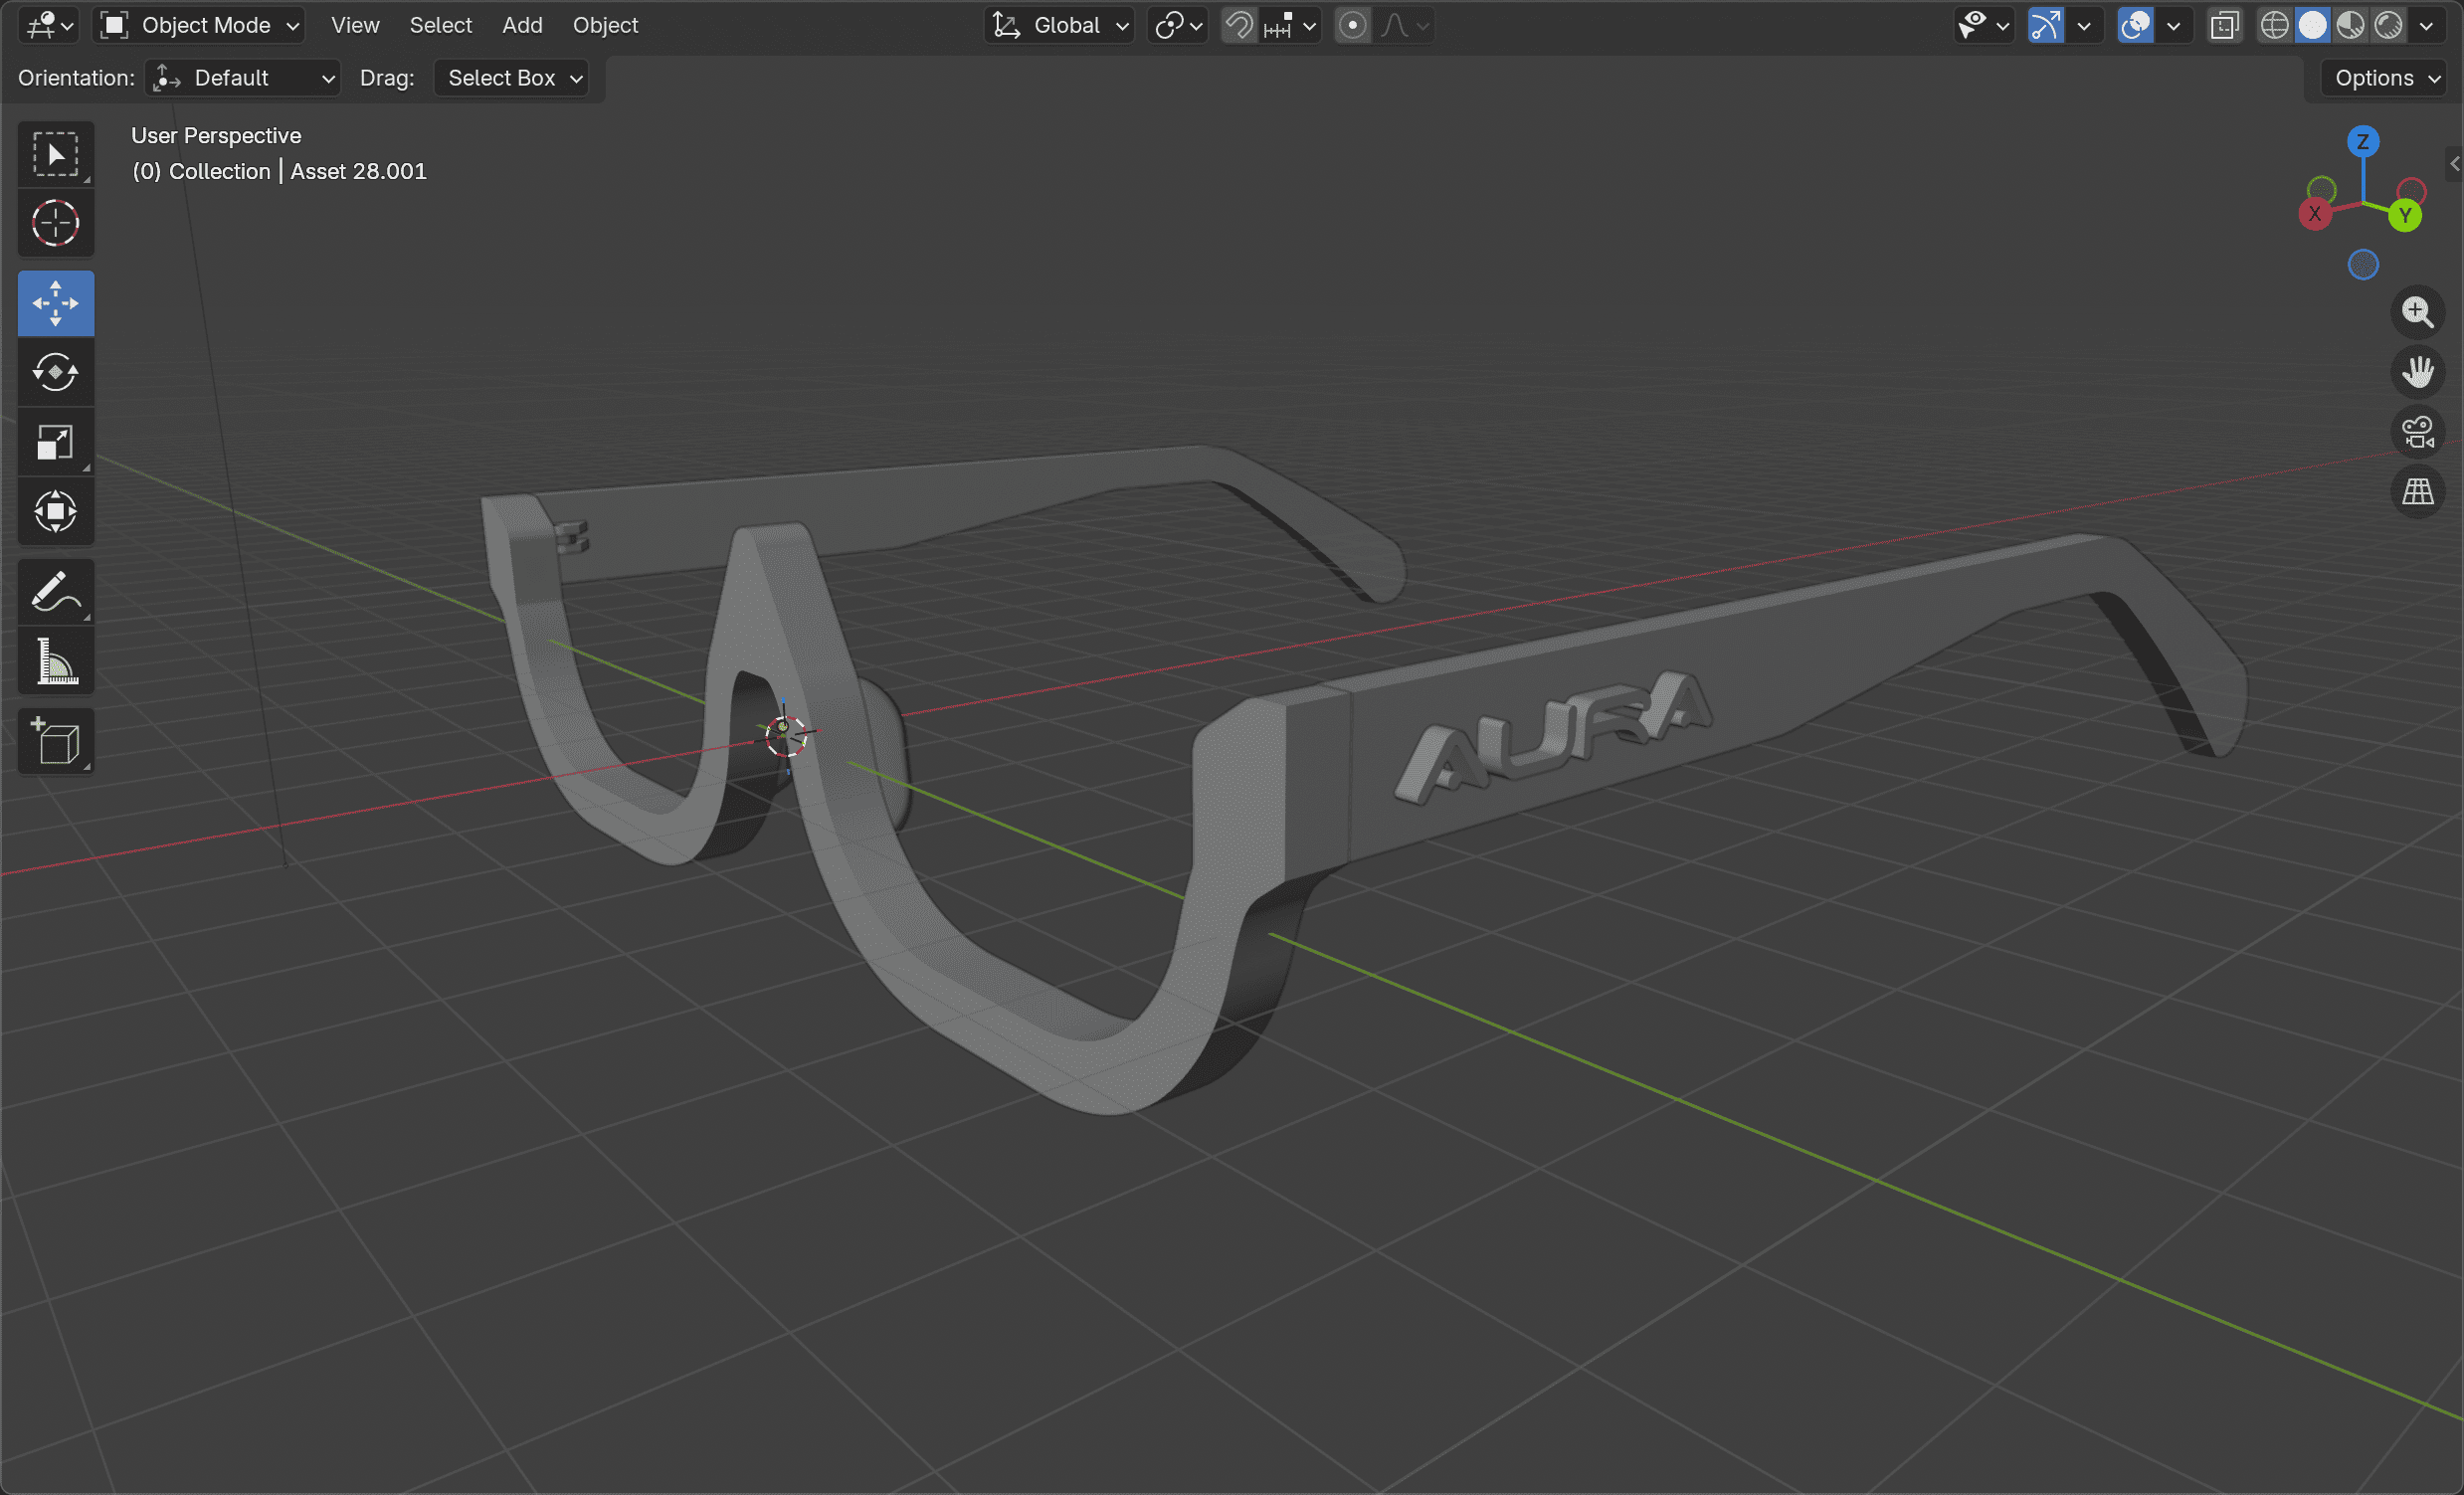This screenshot has width=2464, height=1495.
Task: Click the blue Z axis gizmo
Action: 2362,141
